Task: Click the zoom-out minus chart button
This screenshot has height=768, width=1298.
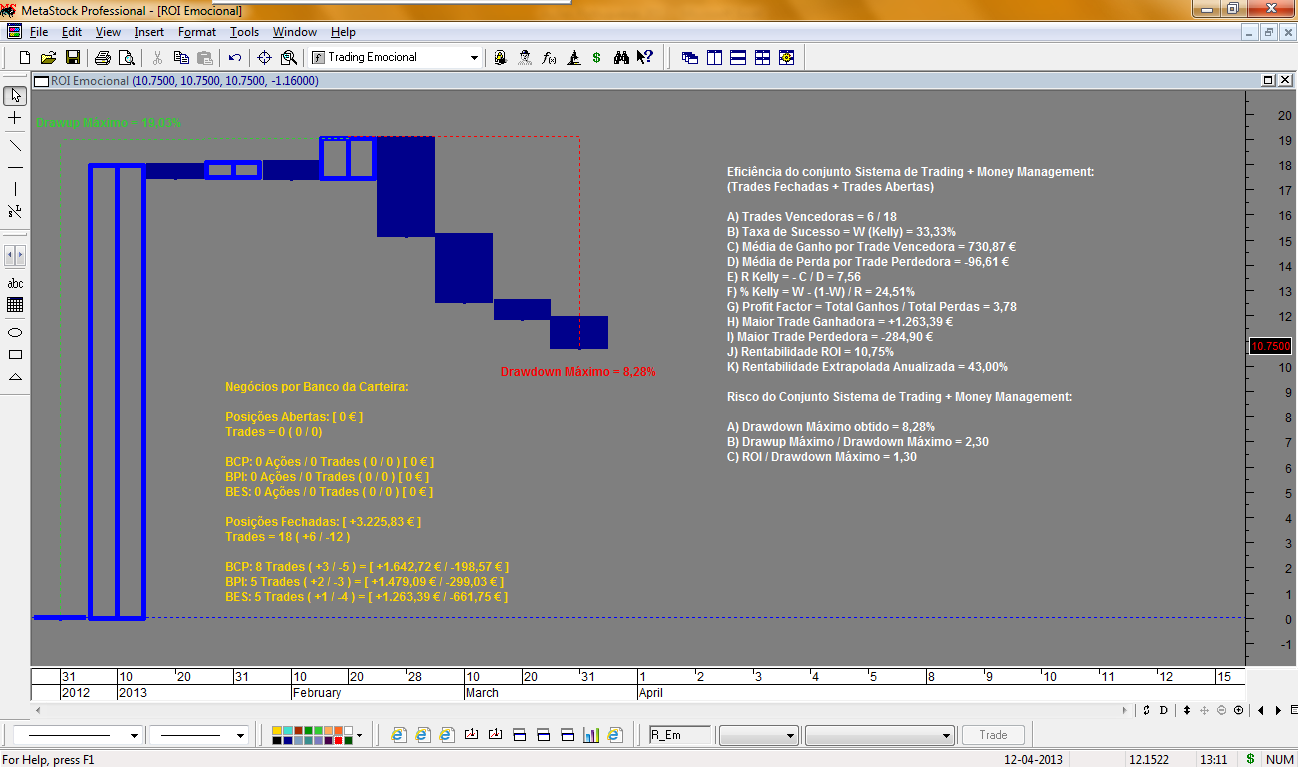Action: pyautogui.click(x=1222, y=710)
